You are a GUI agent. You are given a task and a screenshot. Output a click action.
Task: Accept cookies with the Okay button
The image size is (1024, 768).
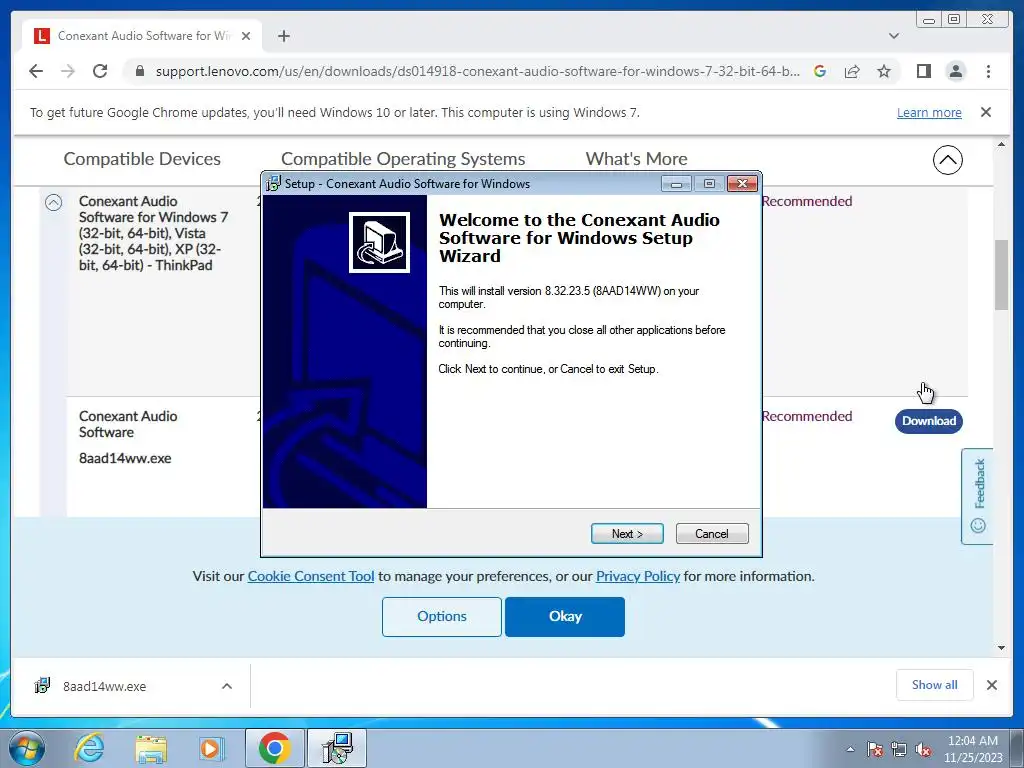tap(565, 616)
